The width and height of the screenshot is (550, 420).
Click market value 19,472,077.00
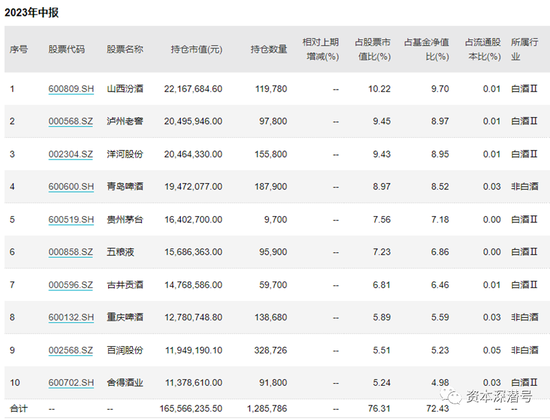pyautogui.click(x=194, y=187)
